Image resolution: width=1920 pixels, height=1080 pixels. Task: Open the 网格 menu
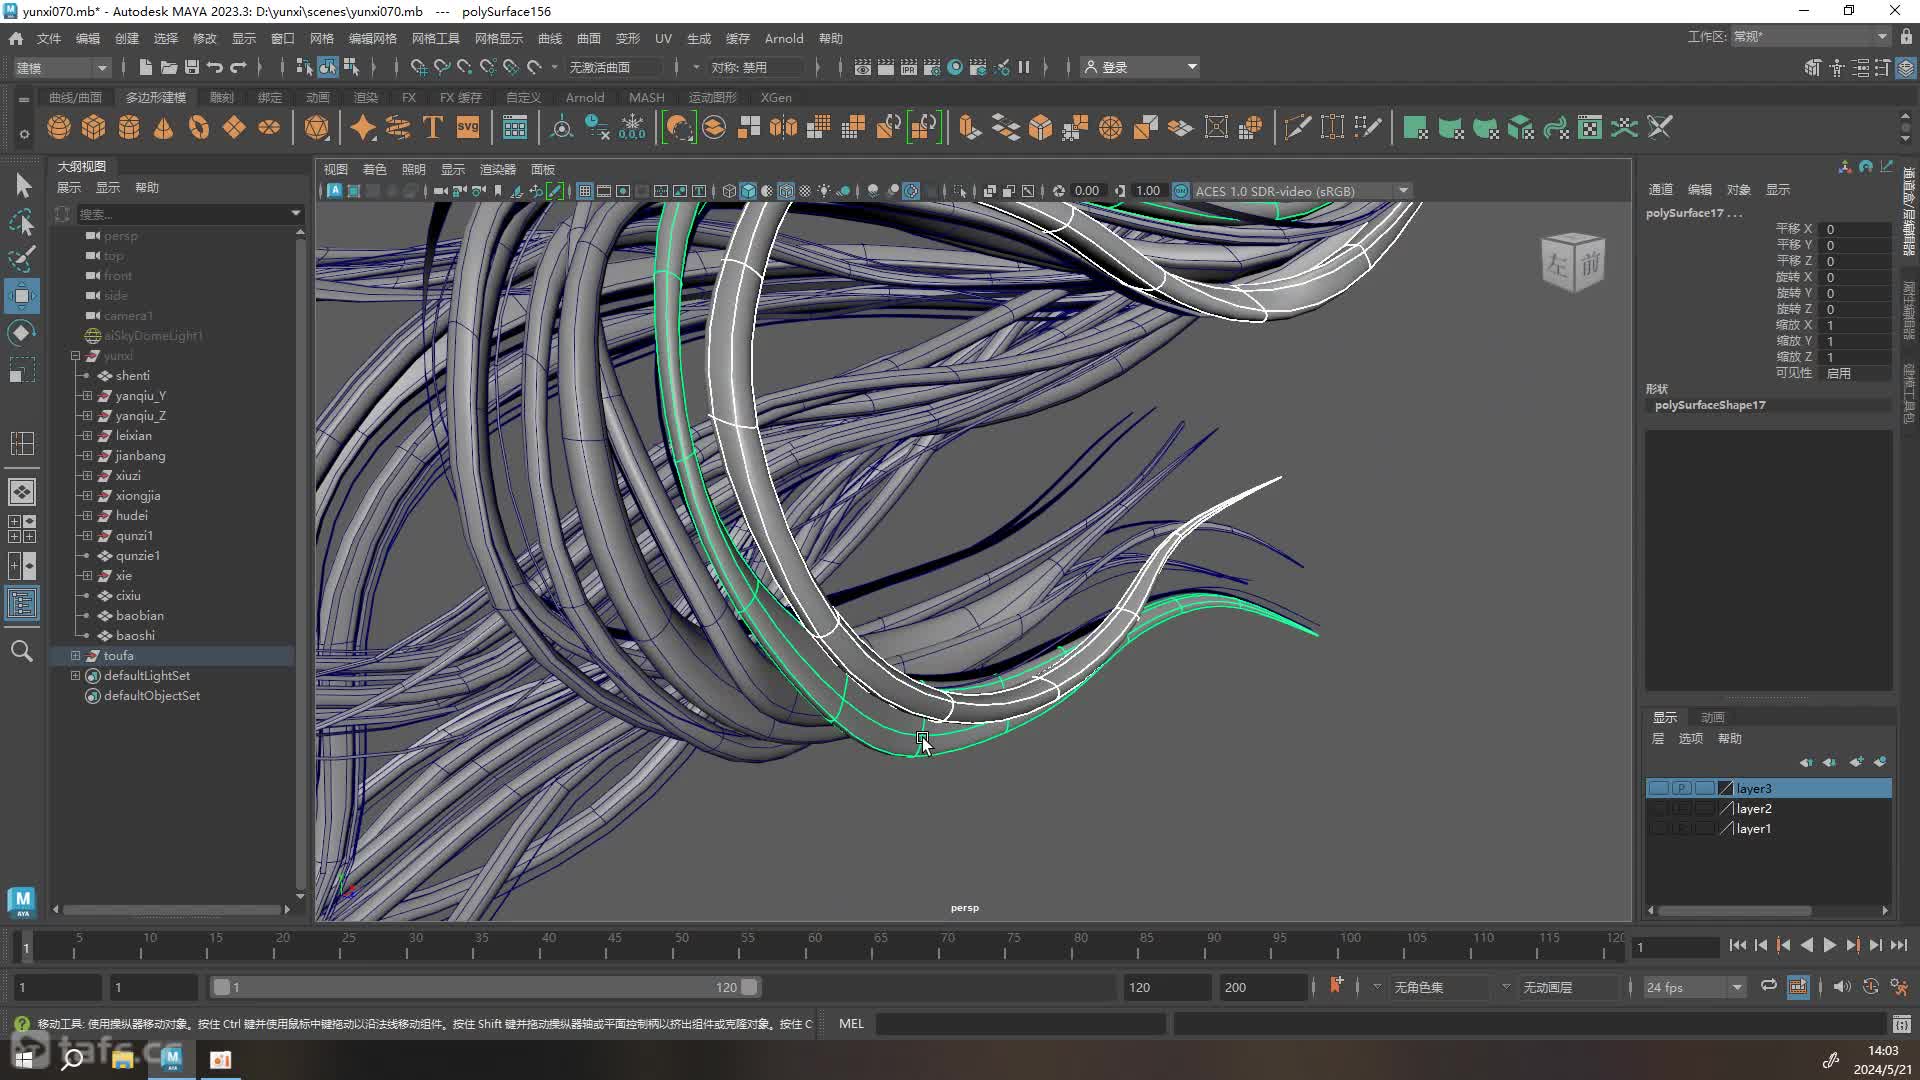tap(321, 38)
